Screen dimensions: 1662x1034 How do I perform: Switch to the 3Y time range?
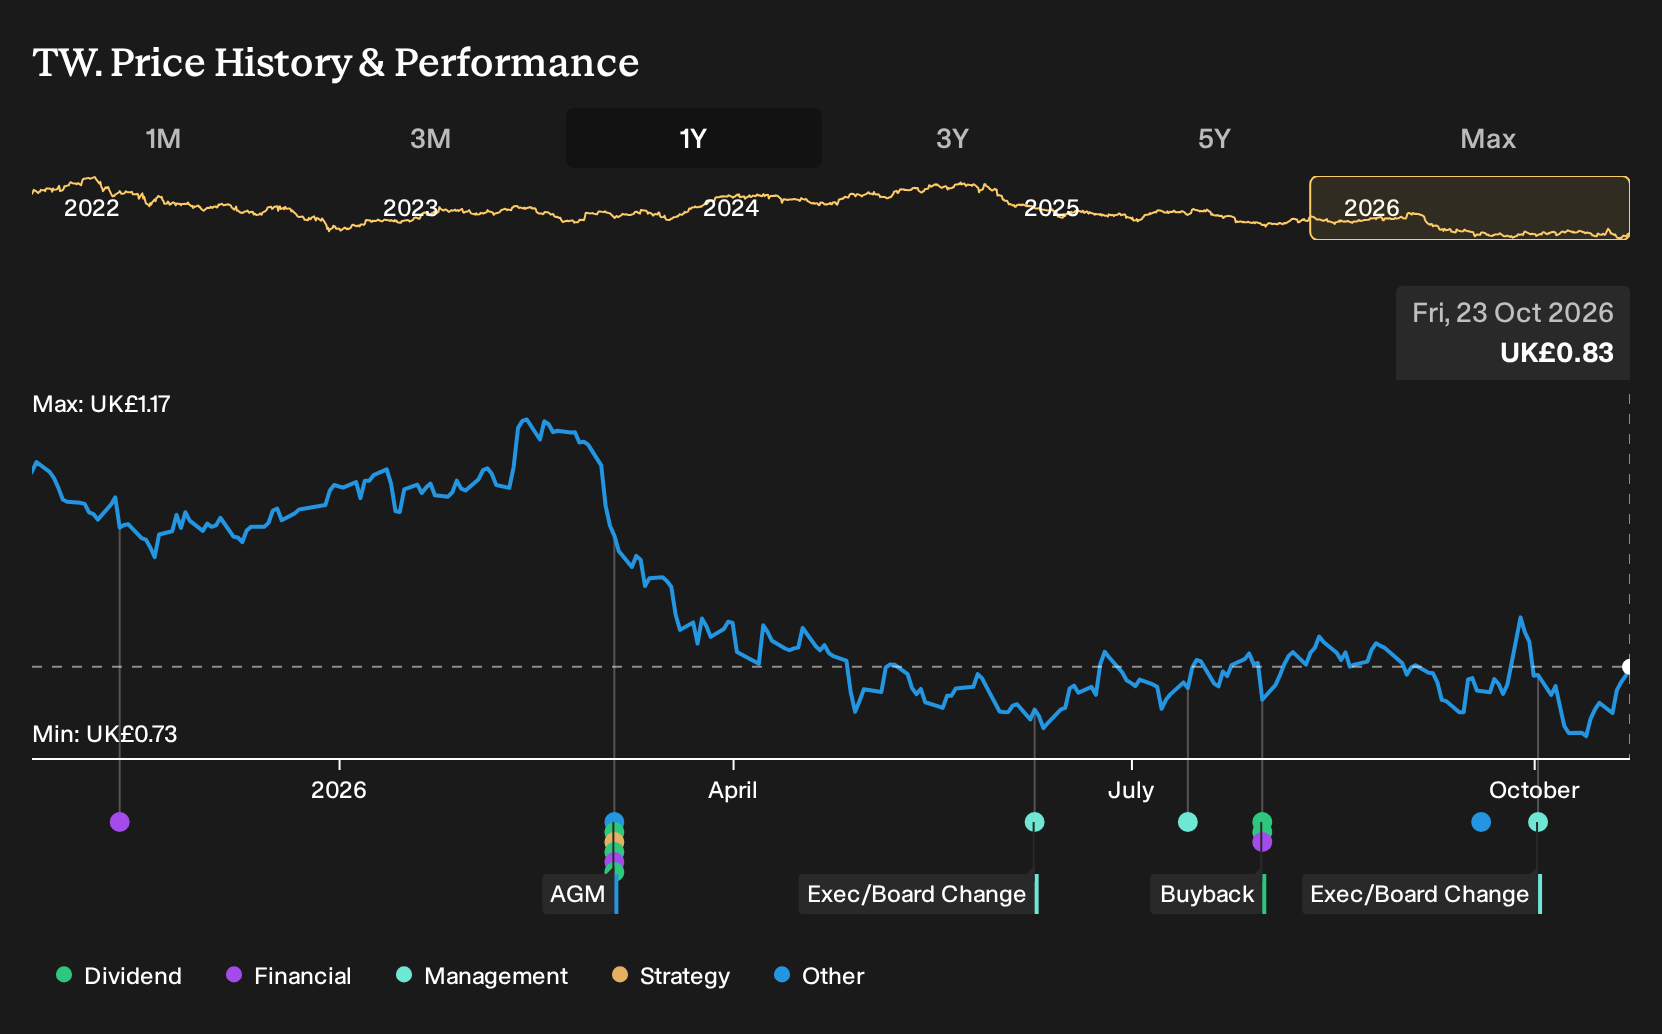953,138
